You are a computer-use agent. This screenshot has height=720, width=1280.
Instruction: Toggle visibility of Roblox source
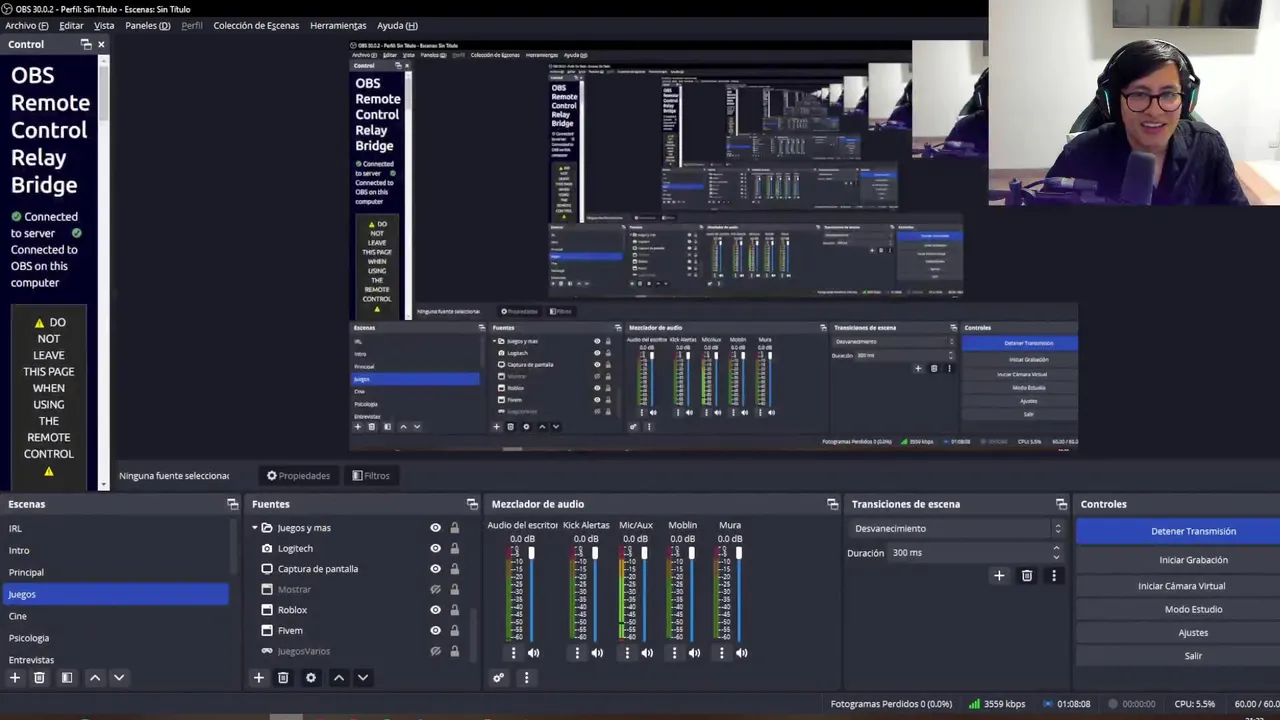click(x=435, y=610)
